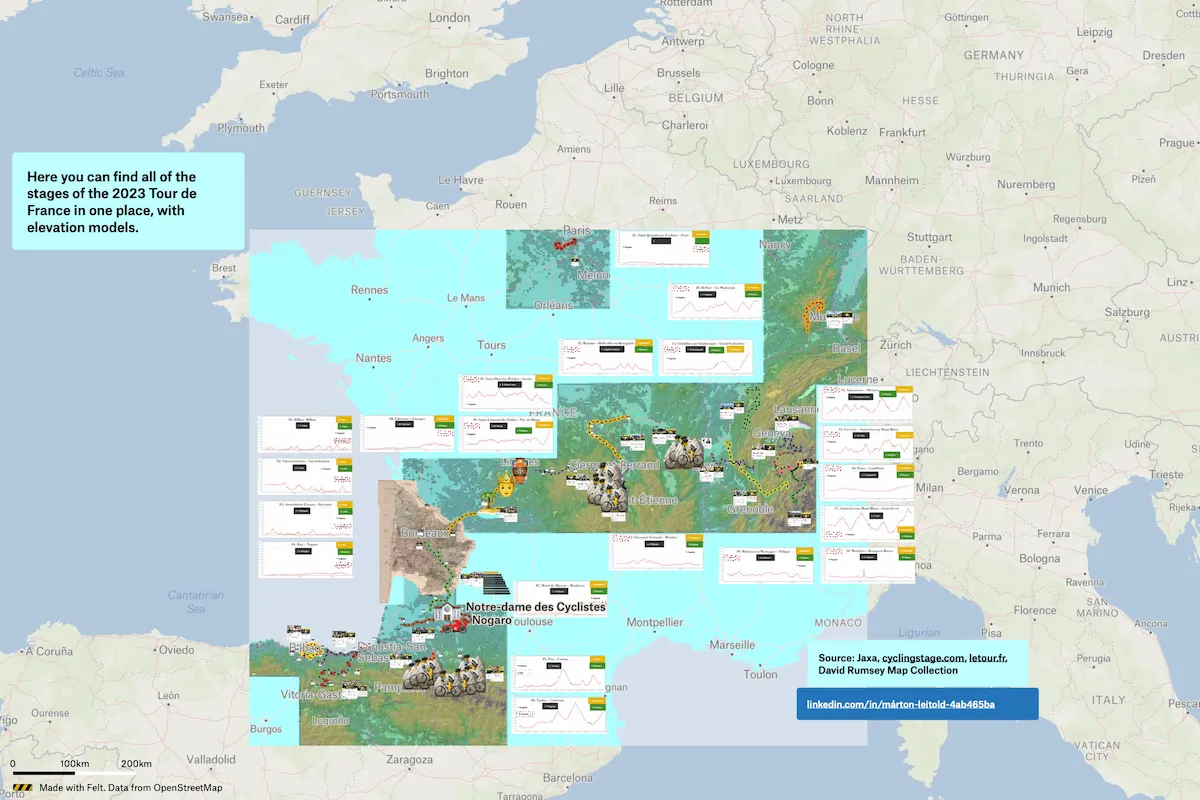Click the crowned king emoji near Limoges
Screen dimensions: 1200x800
click(506, 487)
